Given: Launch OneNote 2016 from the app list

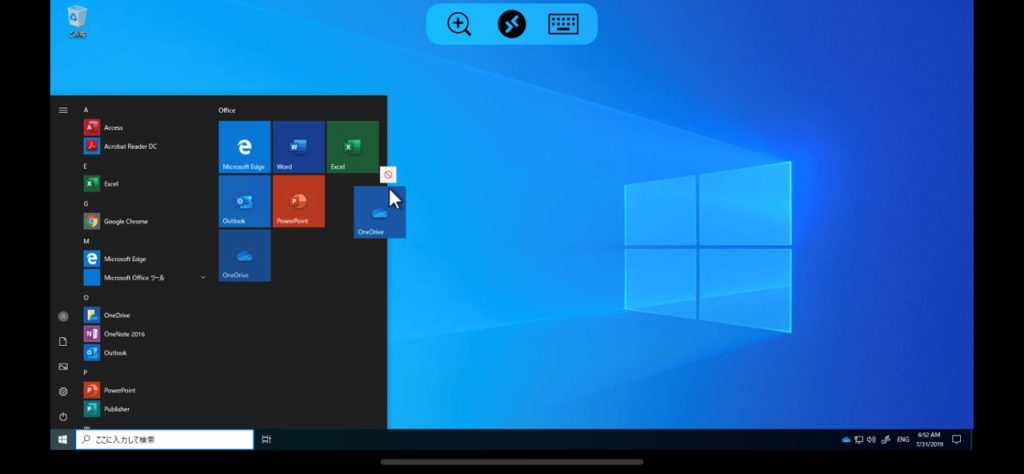Looking at the screenshot, I should pos(144,334).
